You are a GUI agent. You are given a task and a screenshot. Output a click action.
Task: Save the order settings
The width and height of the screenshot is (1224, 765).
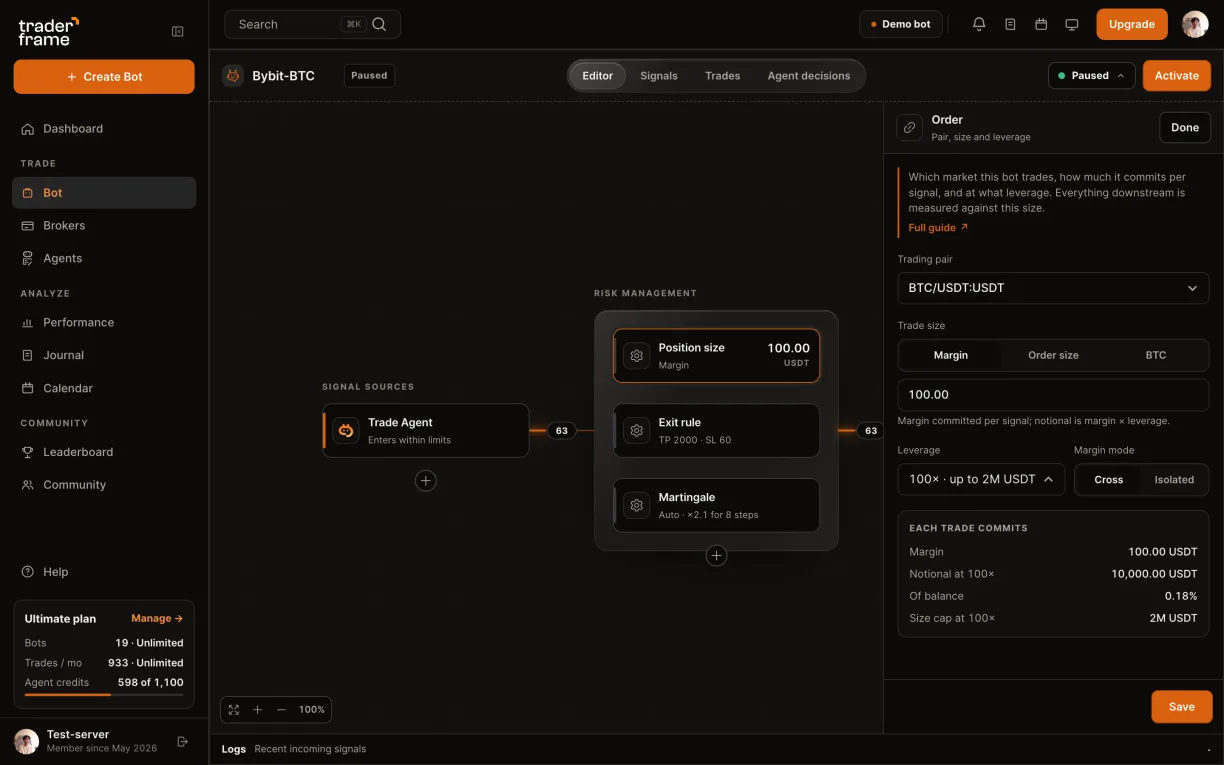click(x=1182, y=707)
